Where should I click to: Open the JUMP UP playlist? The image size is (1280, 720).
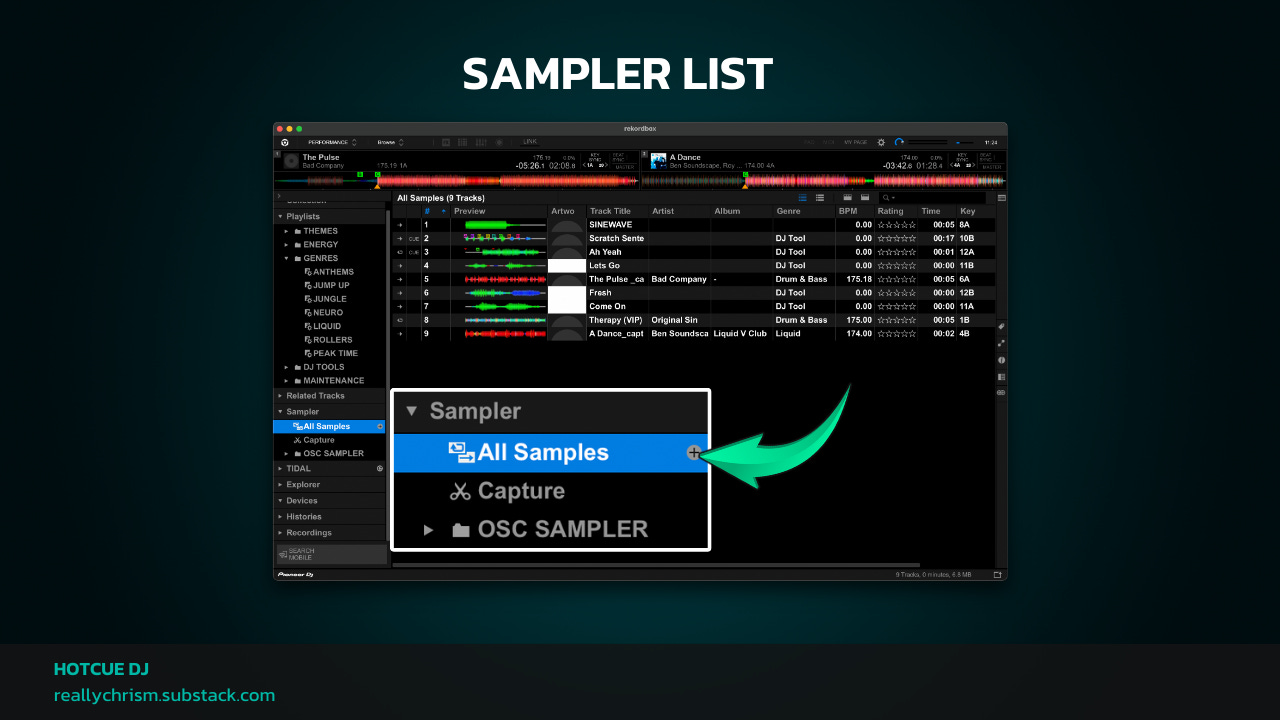[330, 285]
